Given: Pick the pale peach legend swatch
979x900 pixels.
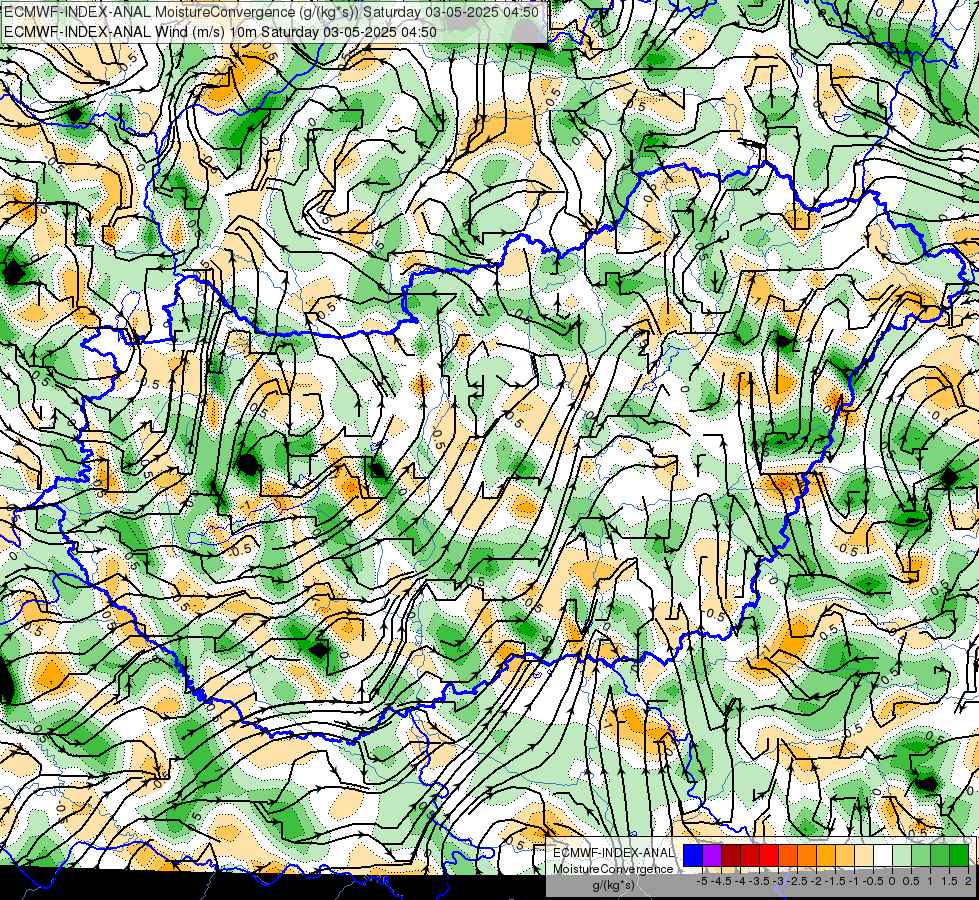Looking at the screenshot, I should (864, 855).
